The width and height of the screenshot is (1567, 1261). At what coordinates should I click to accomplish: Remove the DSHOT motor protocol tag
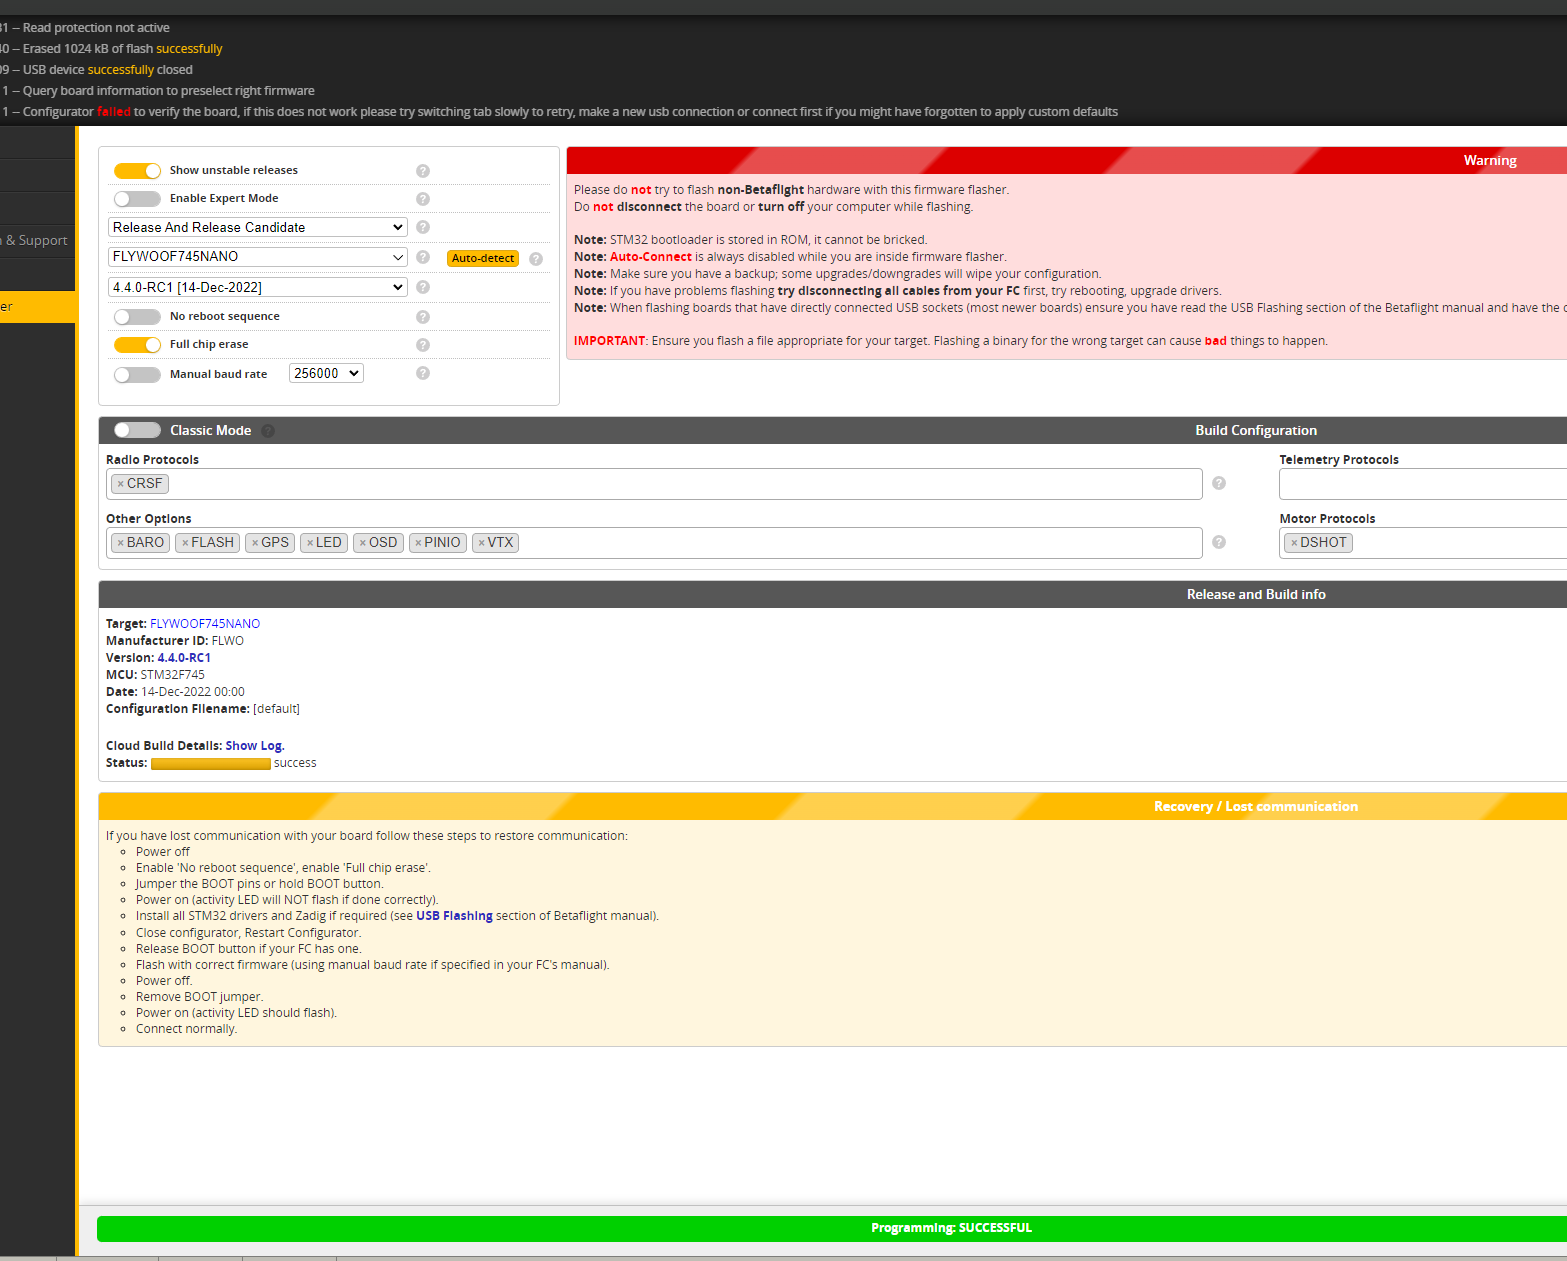[1294, 543]
